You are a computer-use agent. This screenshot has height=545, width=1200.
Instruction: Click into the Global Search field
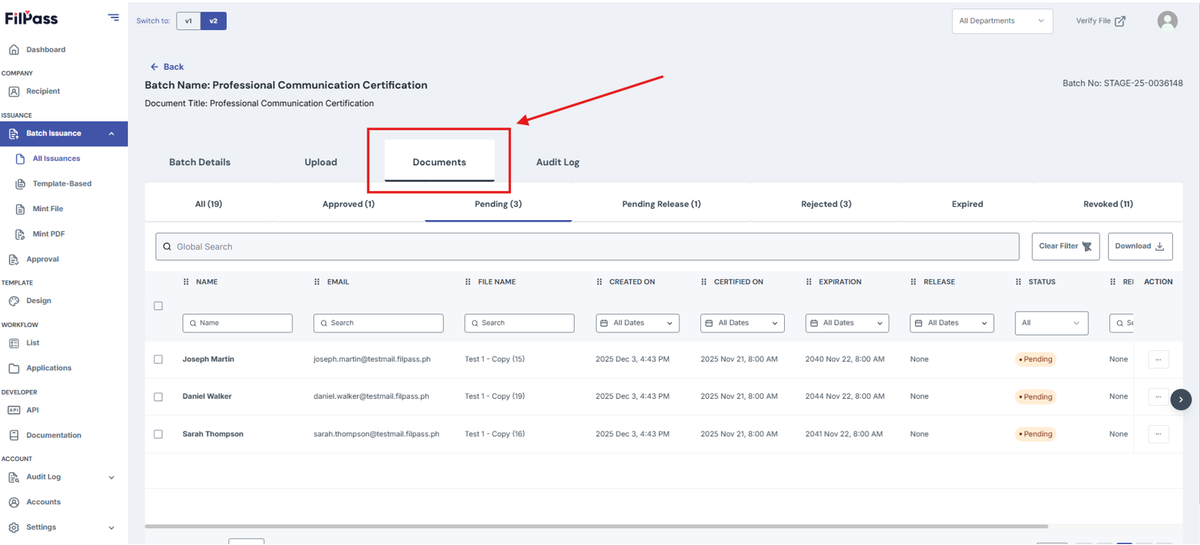(590, 246)
